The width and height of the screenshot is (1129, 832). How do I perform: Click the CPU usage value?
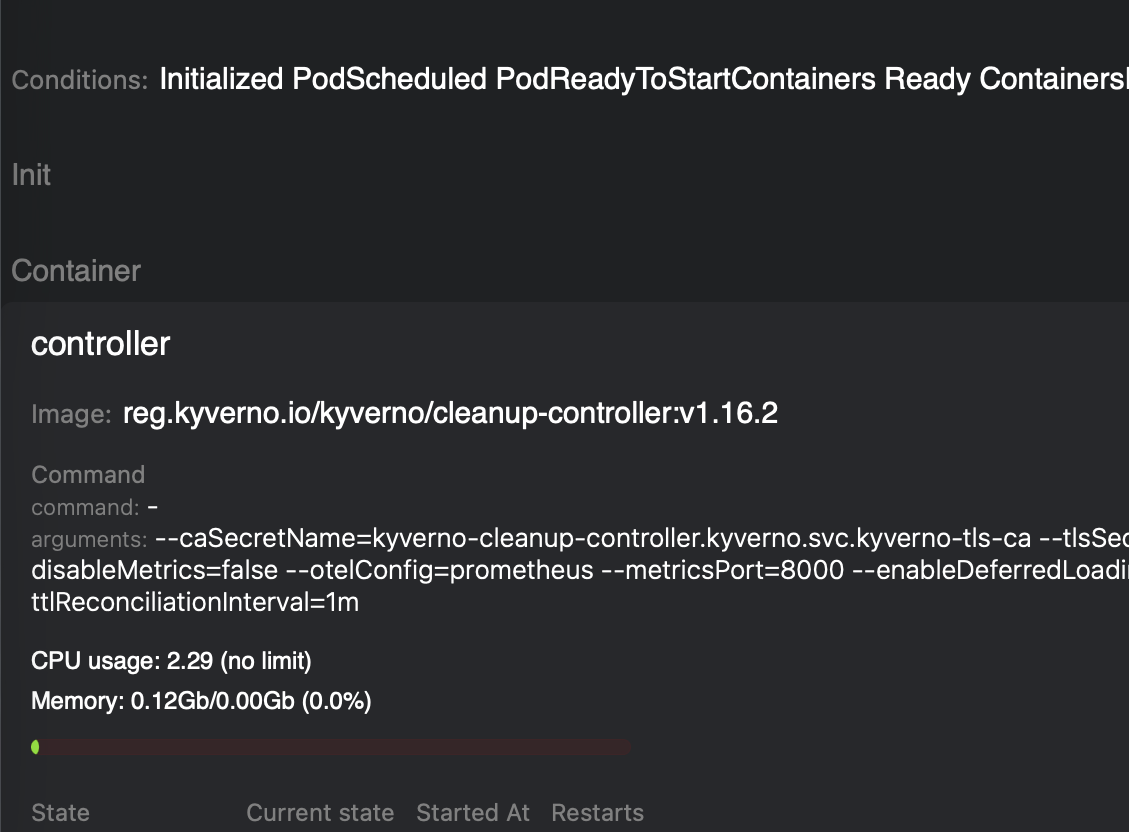click(x=172, y=660)
